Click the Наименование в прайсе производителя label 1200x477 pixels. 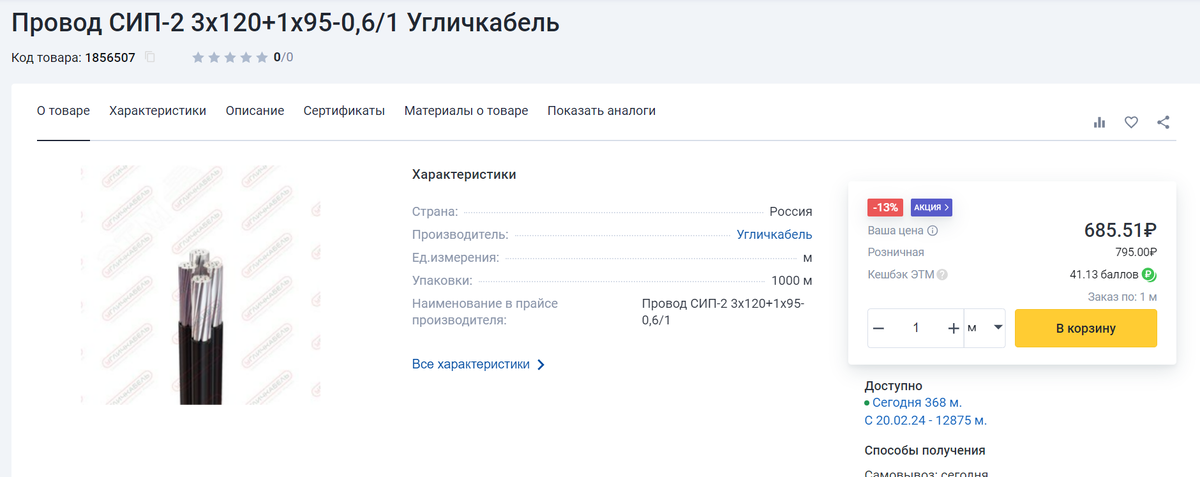pos(485,311)
